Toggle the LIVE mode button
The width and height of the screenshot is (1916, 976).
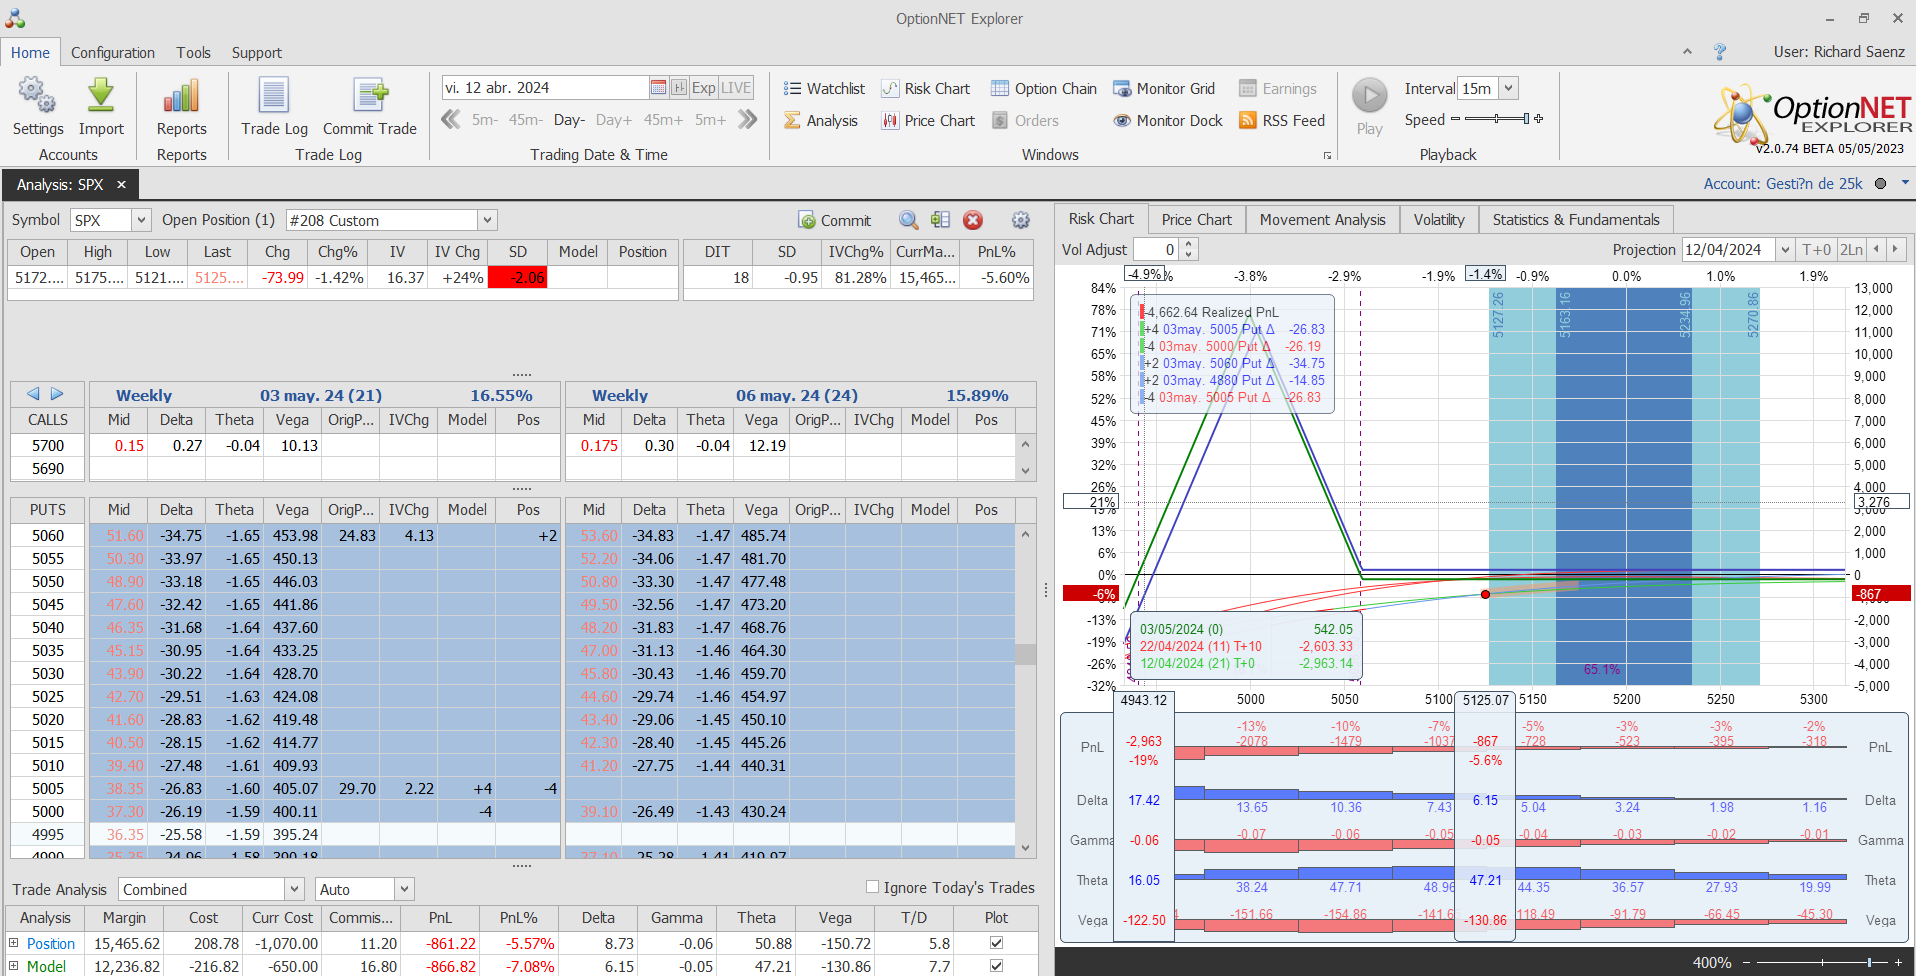736,88
